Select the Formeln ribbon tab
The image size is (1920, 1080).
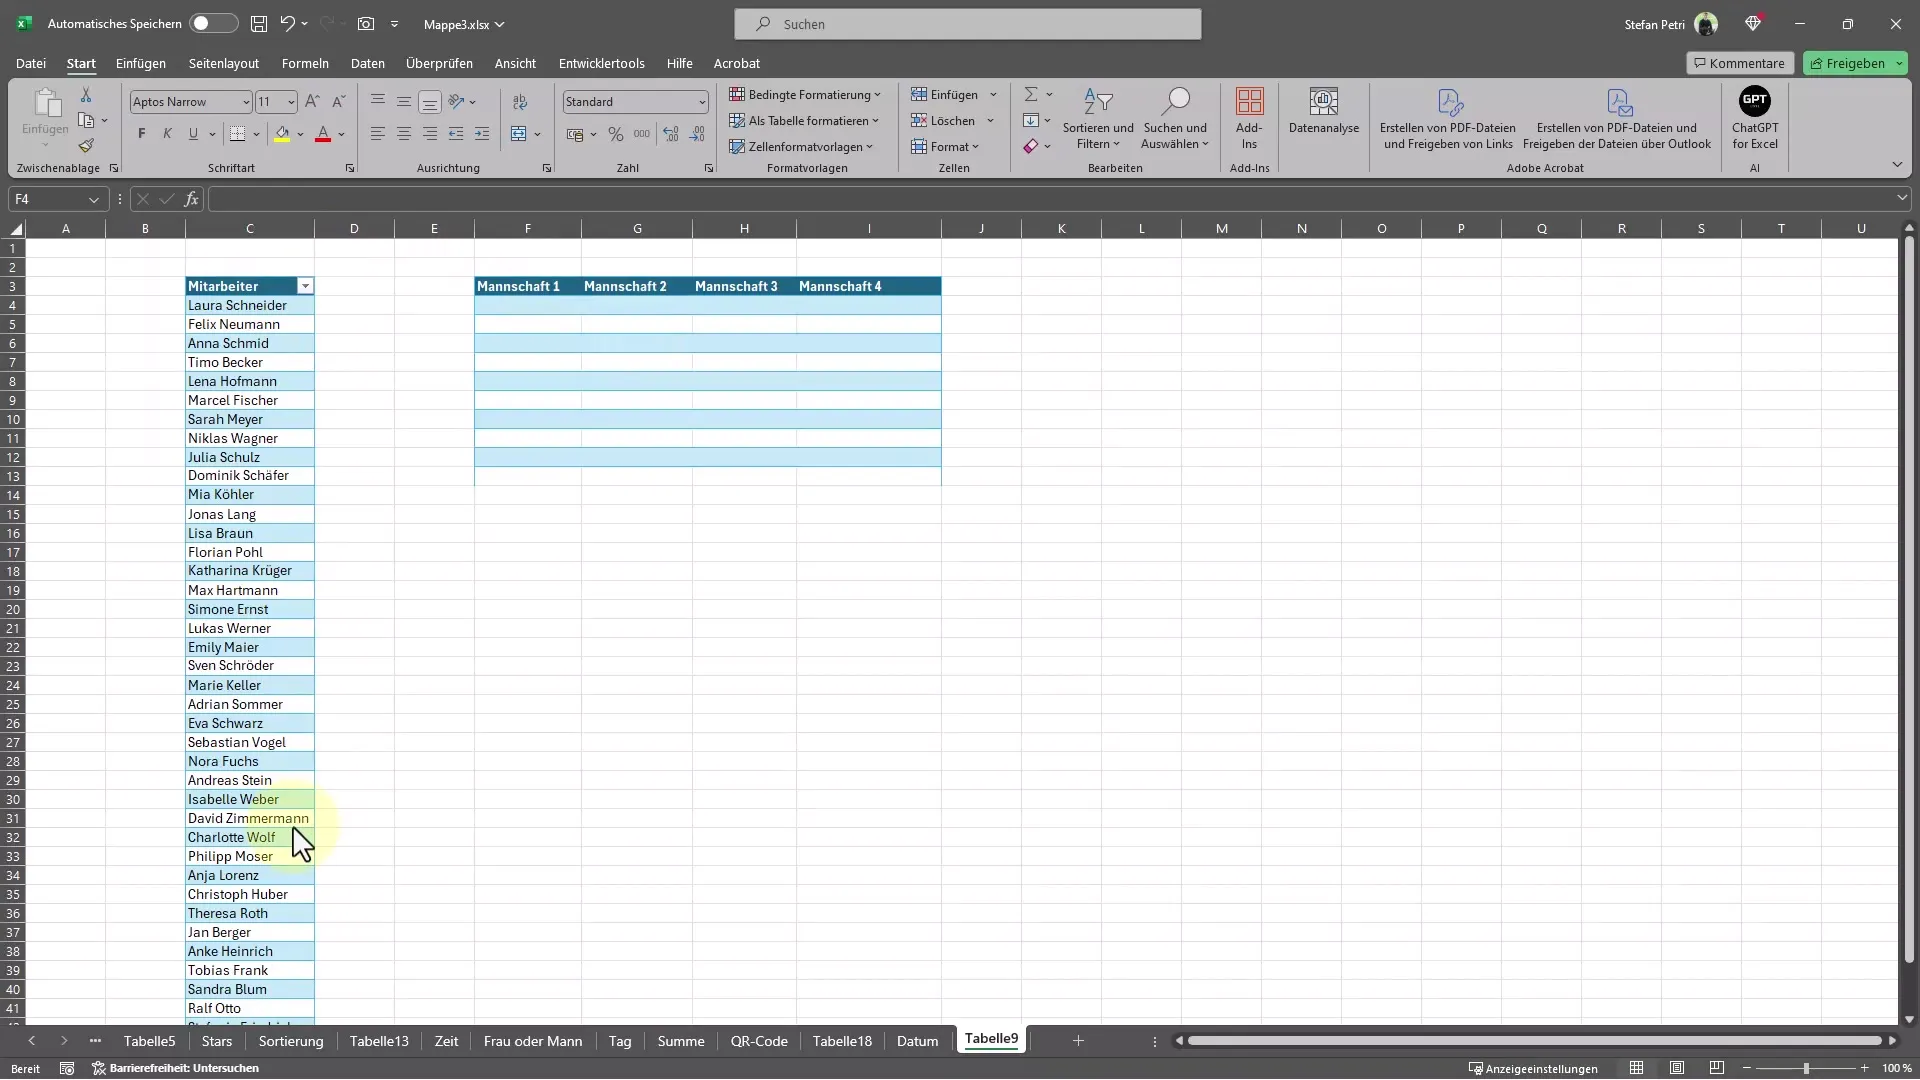pyautogui.click(x=305, y=62)
